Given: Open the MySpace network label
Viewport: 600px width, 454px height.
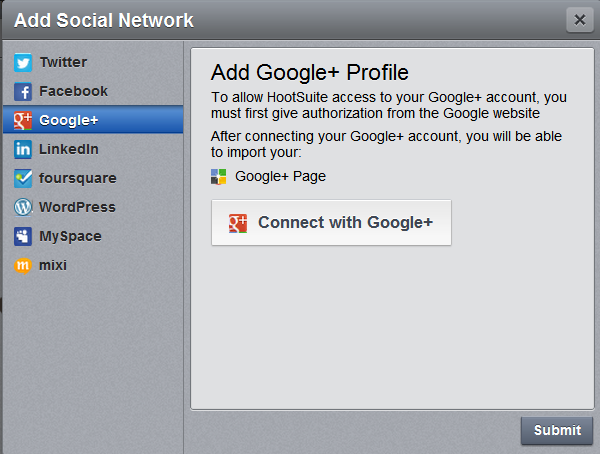Looking at the screenshot, I should point(71,236).
